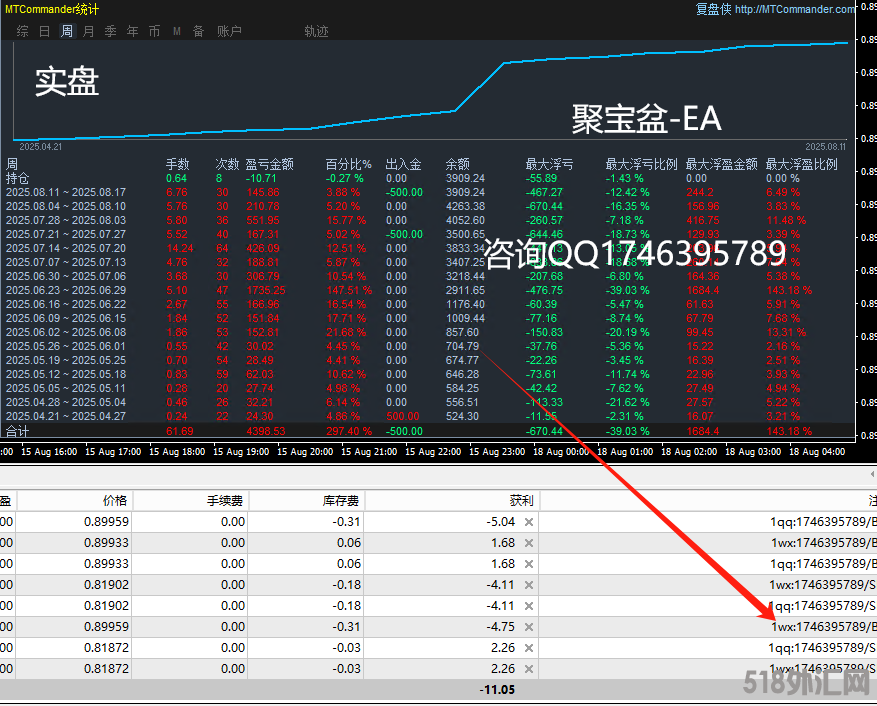This screenshot has width=877, height=706.
Task: Sort orders by 获利 column header
Action: (x=520, y=500)
